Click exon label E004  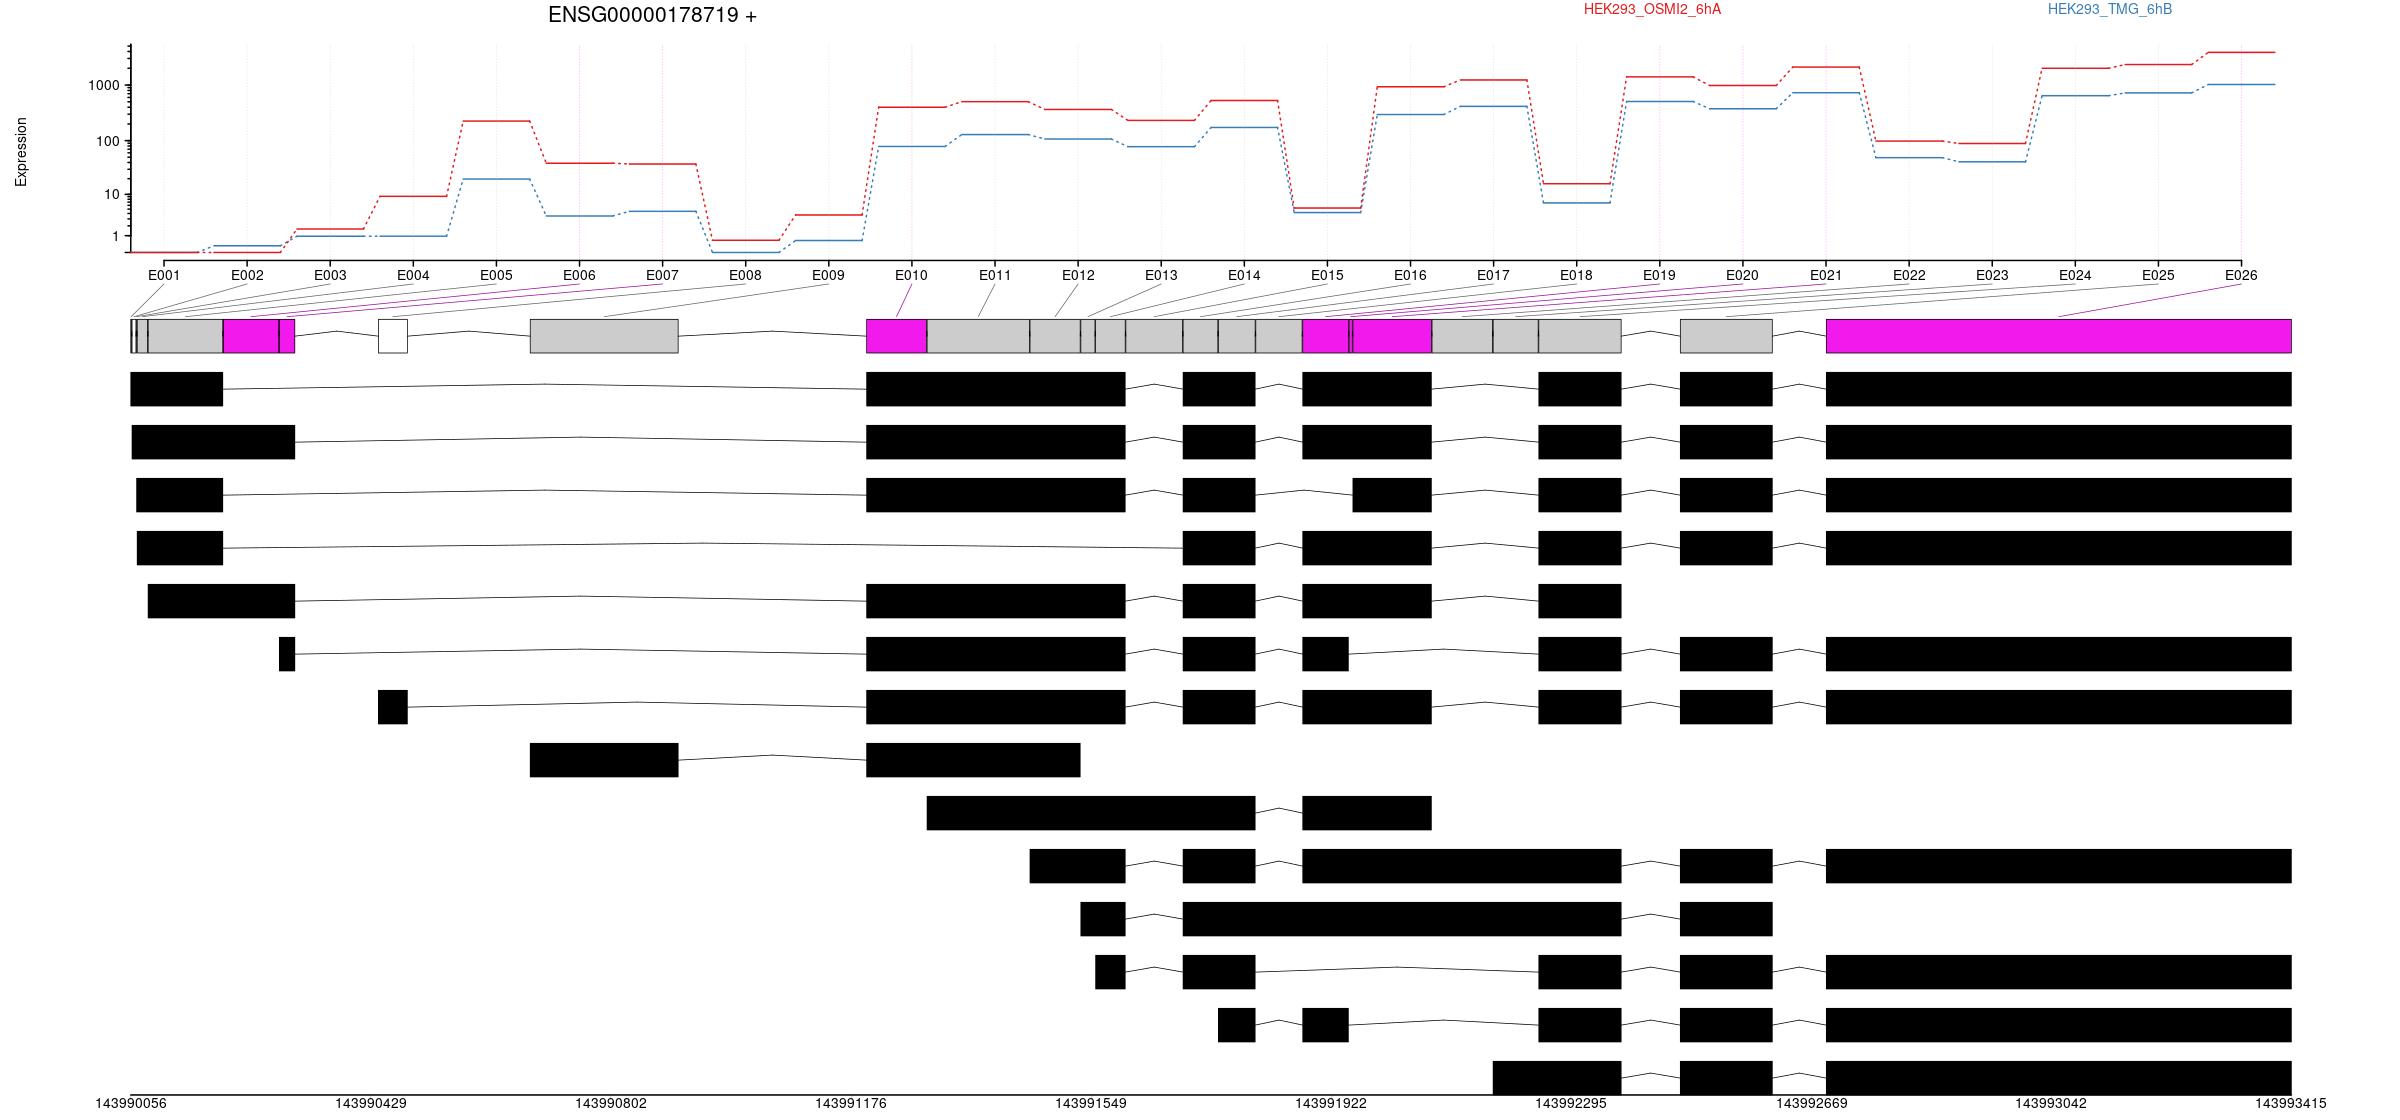[x=413, y=275]
